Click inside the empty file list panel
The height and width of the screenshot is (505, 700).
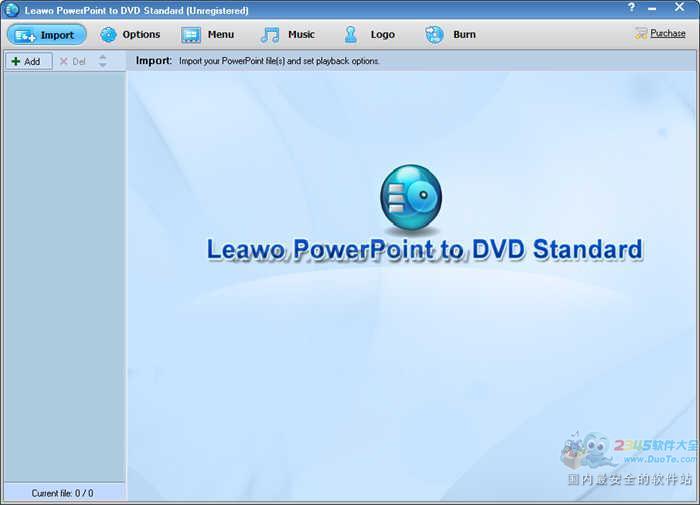point(64,270)
